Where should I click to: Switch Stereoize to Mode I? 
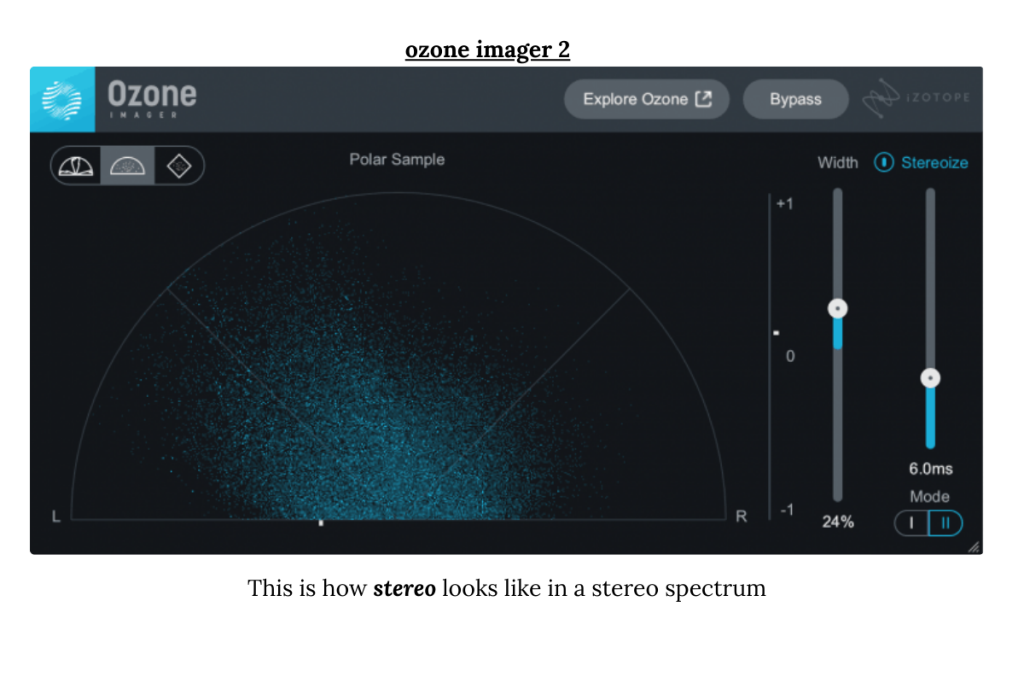point(911,522)
